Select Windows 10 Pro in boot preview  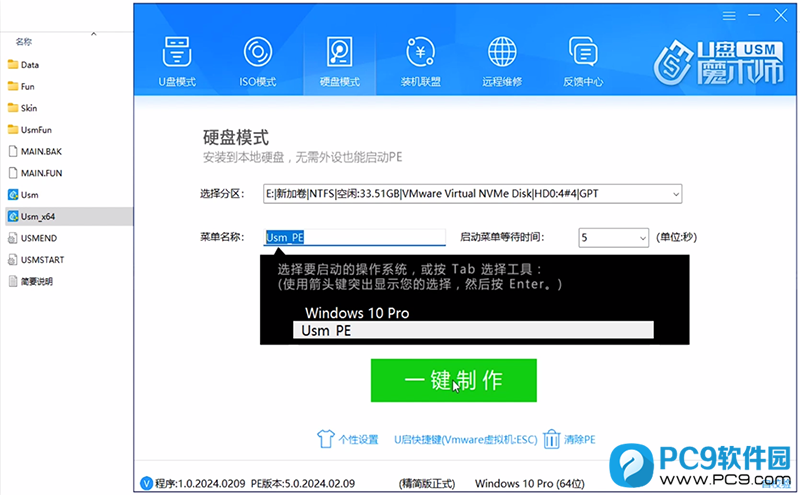tap(357, 313)
